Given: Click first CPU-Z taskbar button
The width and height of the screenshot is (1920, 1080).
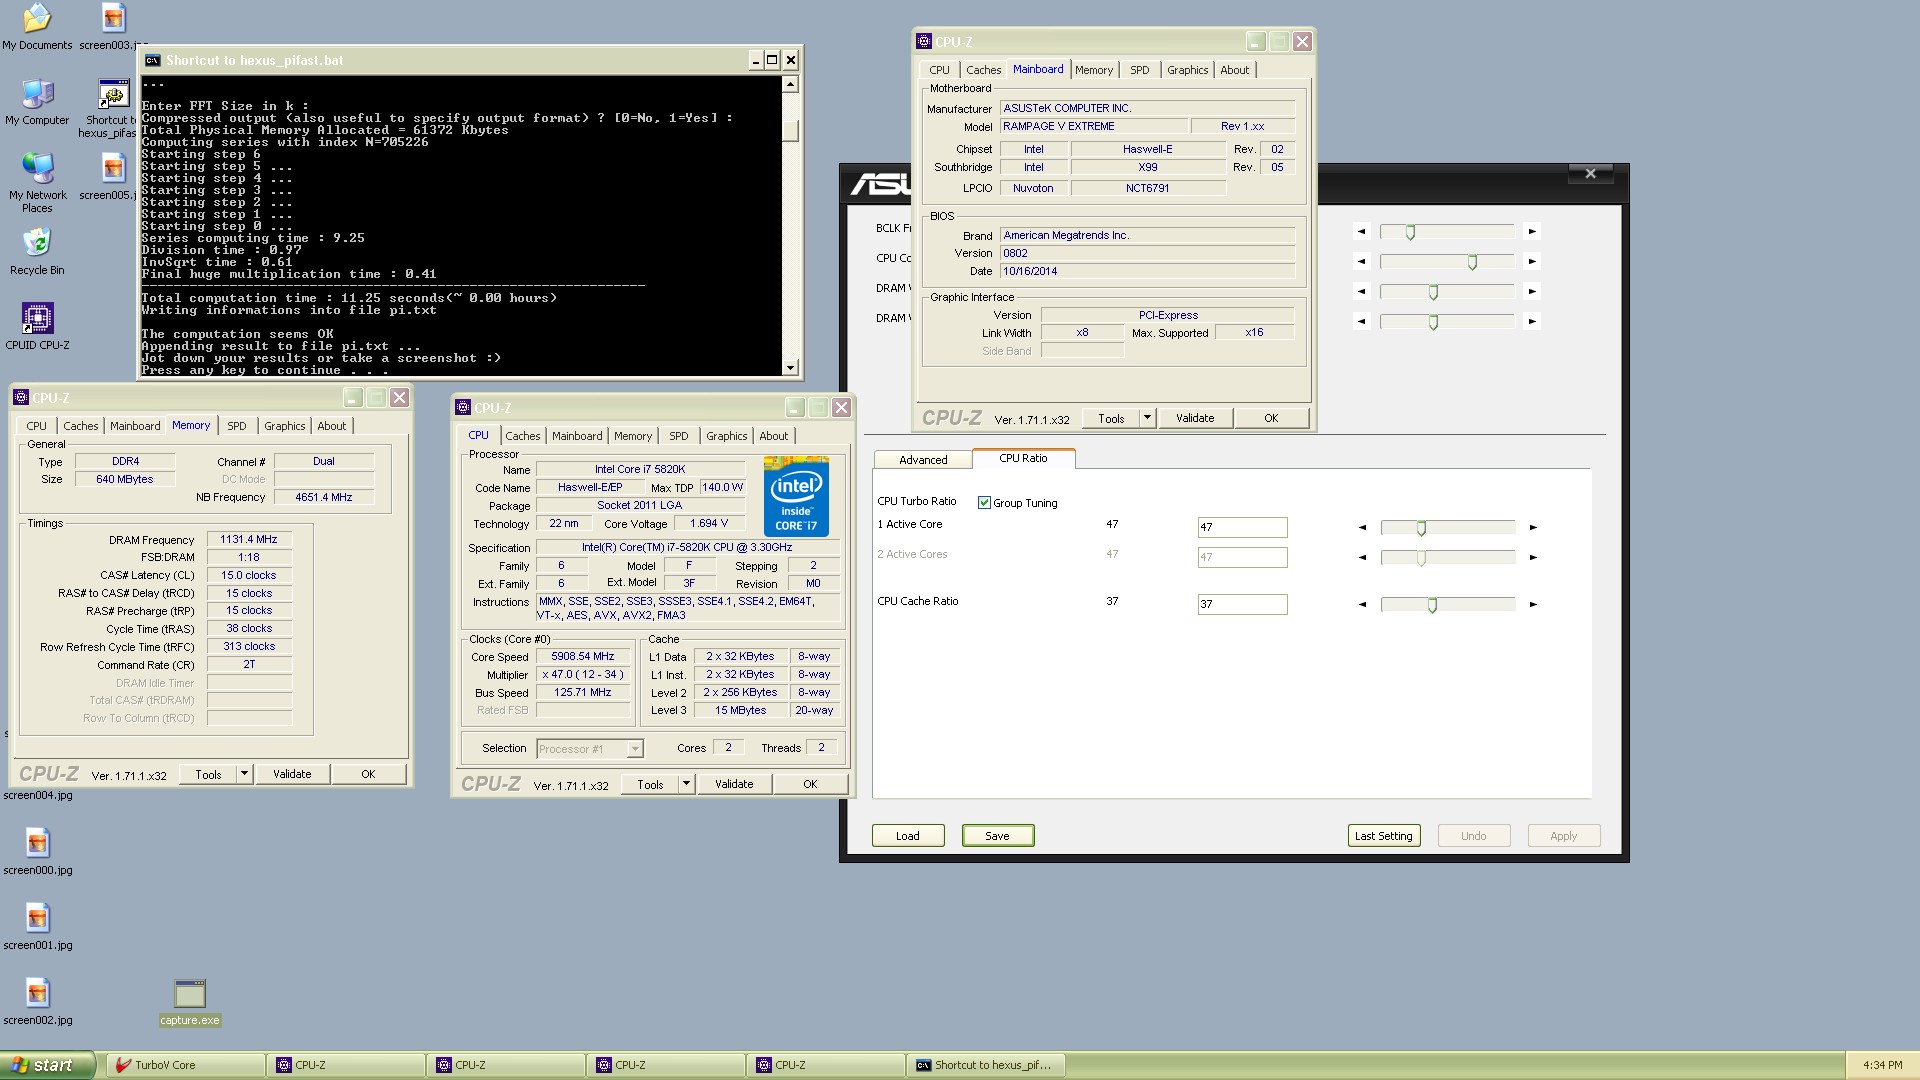Looking at the screenshot, I should (345, 1065).
